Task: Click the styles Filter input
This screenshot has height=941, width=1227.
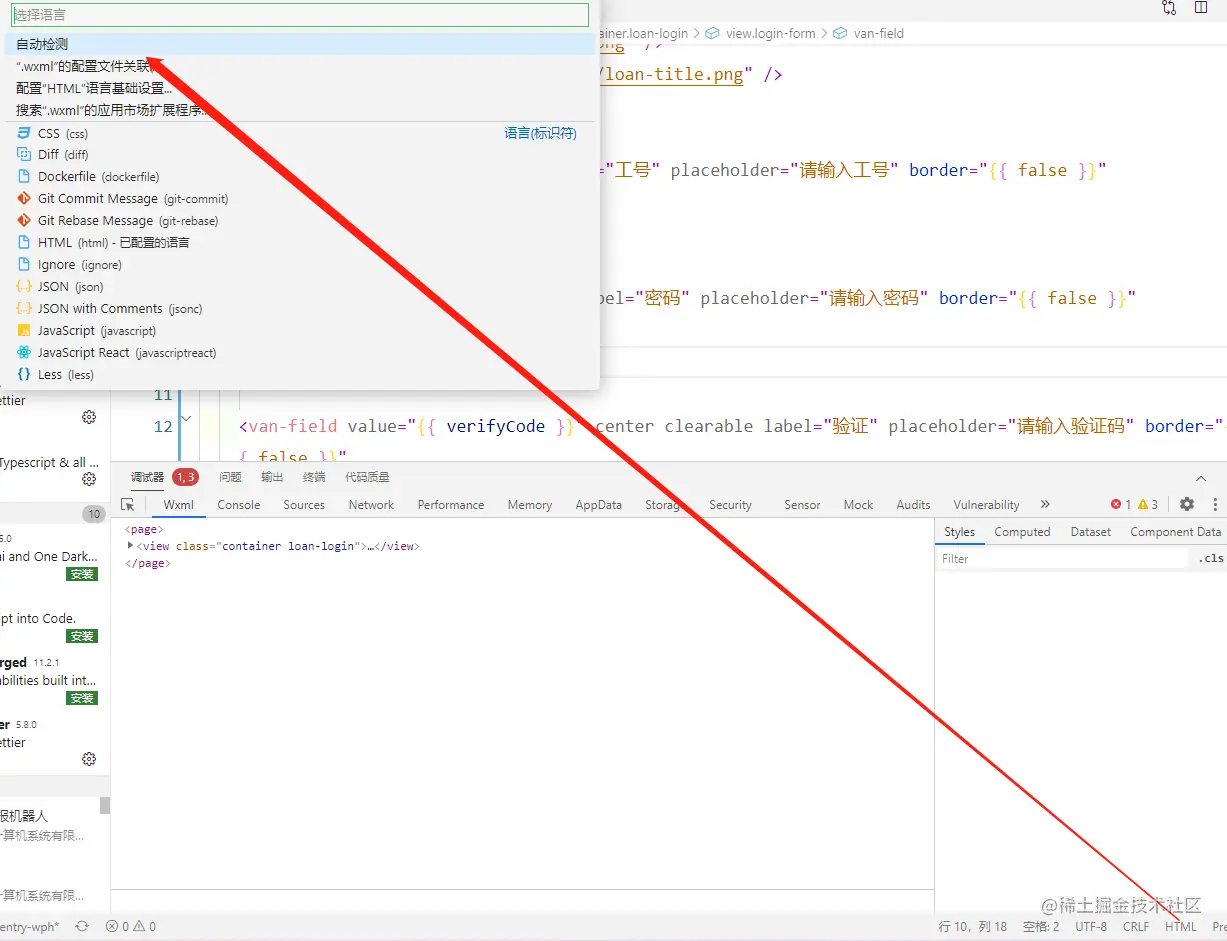Action: click(1062, 559)
